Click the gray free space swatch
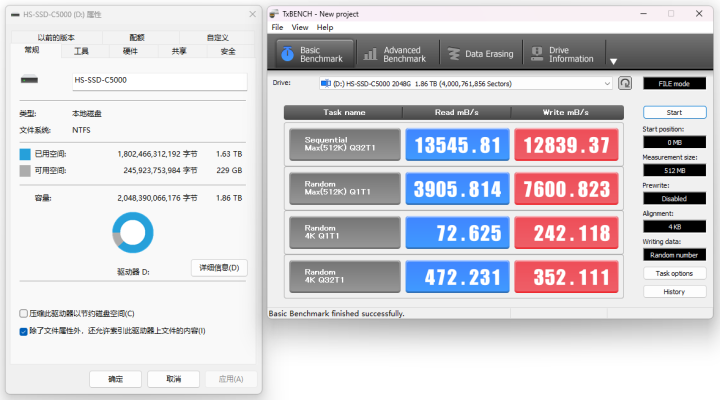 pos(25,171)
